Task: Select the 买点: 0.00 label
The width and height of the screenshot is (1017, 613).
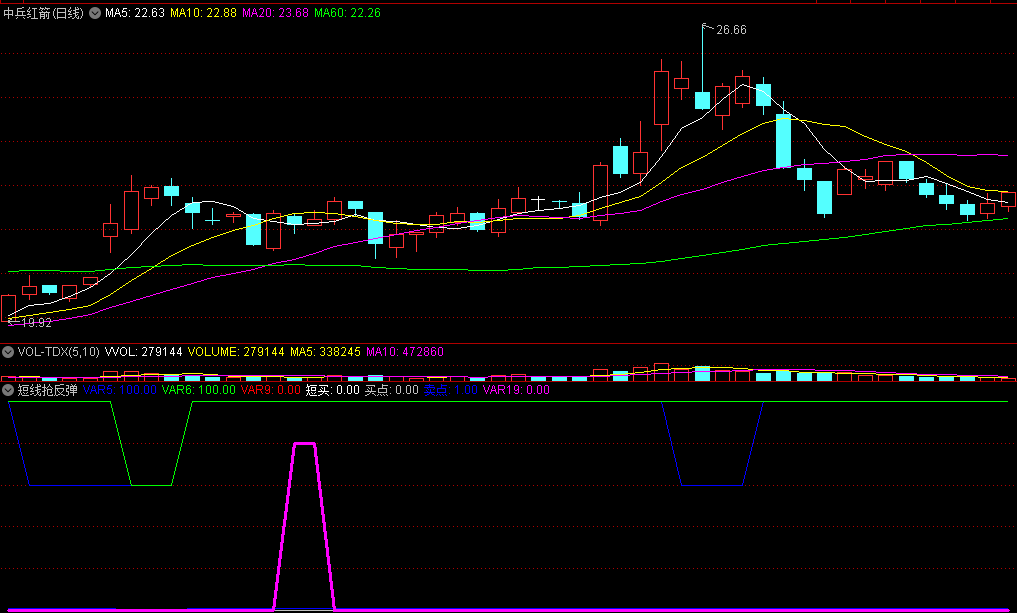Action: click(x=392, y=390)
